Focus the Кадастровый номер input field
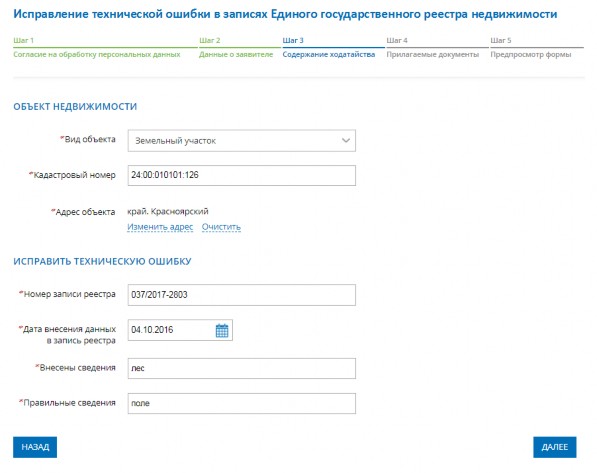The image size is (597, 473). (242, 175)
